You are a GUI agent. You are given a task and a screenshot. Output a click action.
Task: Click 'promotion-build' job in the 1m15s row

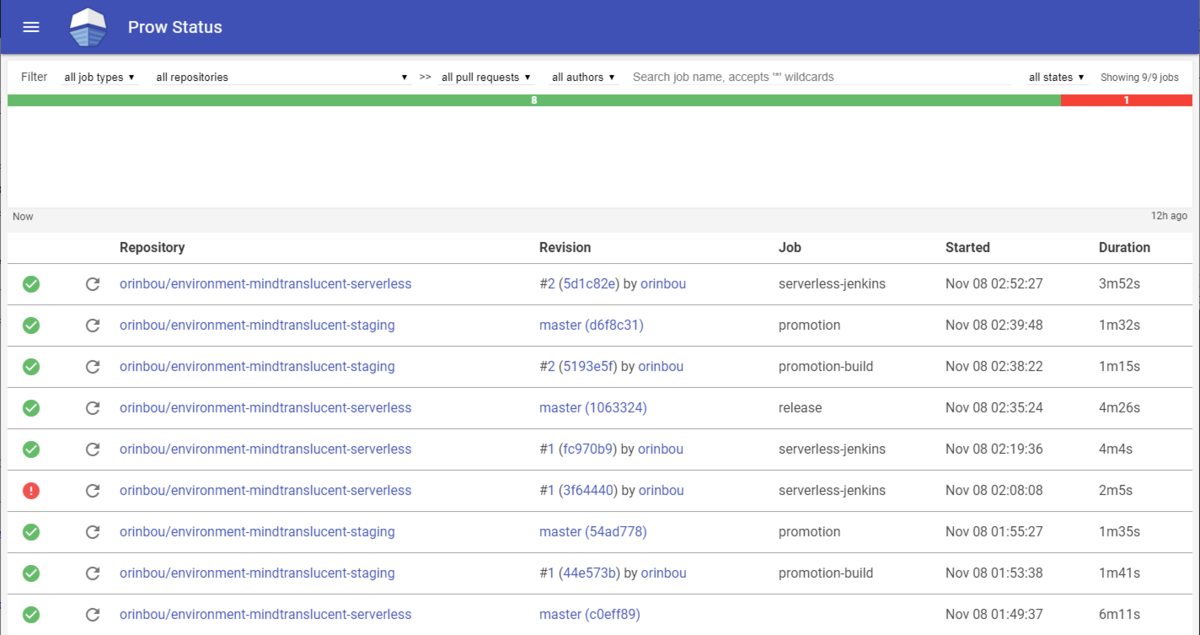826,367
